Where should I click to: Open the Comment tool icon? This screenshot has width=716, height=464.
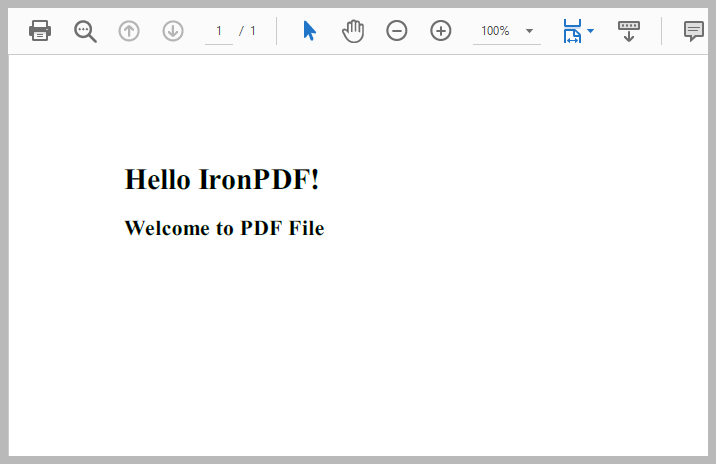coord(694,31)
